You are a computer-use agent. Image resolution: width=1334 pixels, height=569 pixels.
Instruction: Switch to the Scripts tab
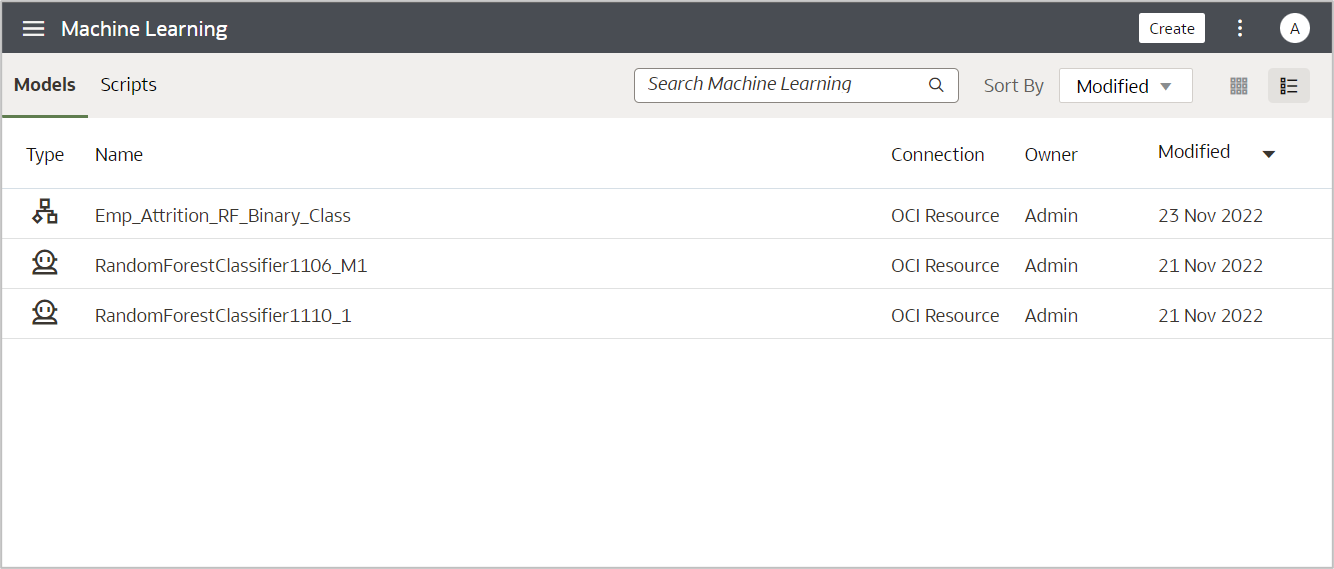(x=129, y=85)
